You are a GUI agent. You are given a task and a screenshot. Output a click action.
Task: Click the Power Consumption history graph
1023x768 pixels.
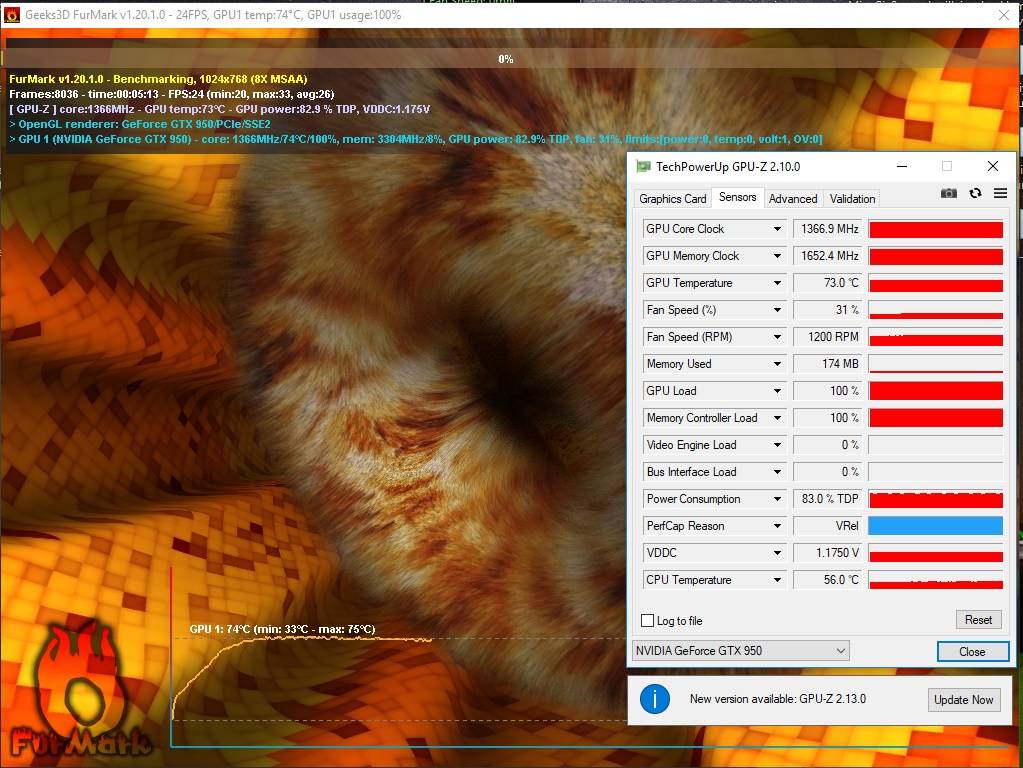click(x=936, y=499)
